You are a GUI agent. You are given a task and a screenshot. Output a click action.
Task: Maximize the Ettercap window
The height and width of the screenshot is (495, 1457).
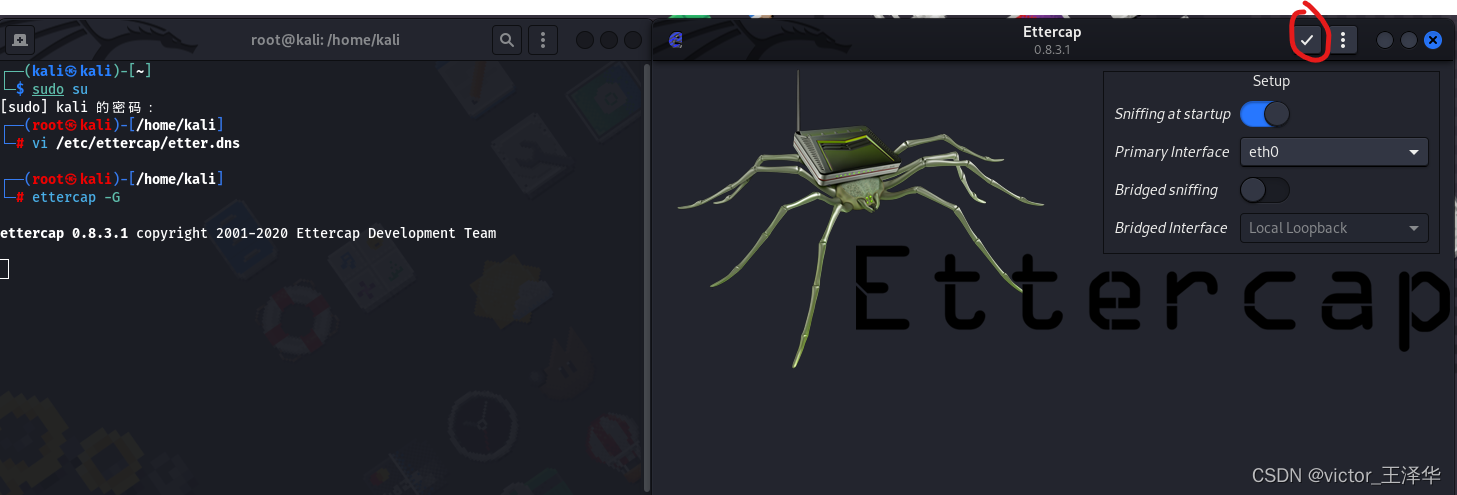click(1409, 40)
